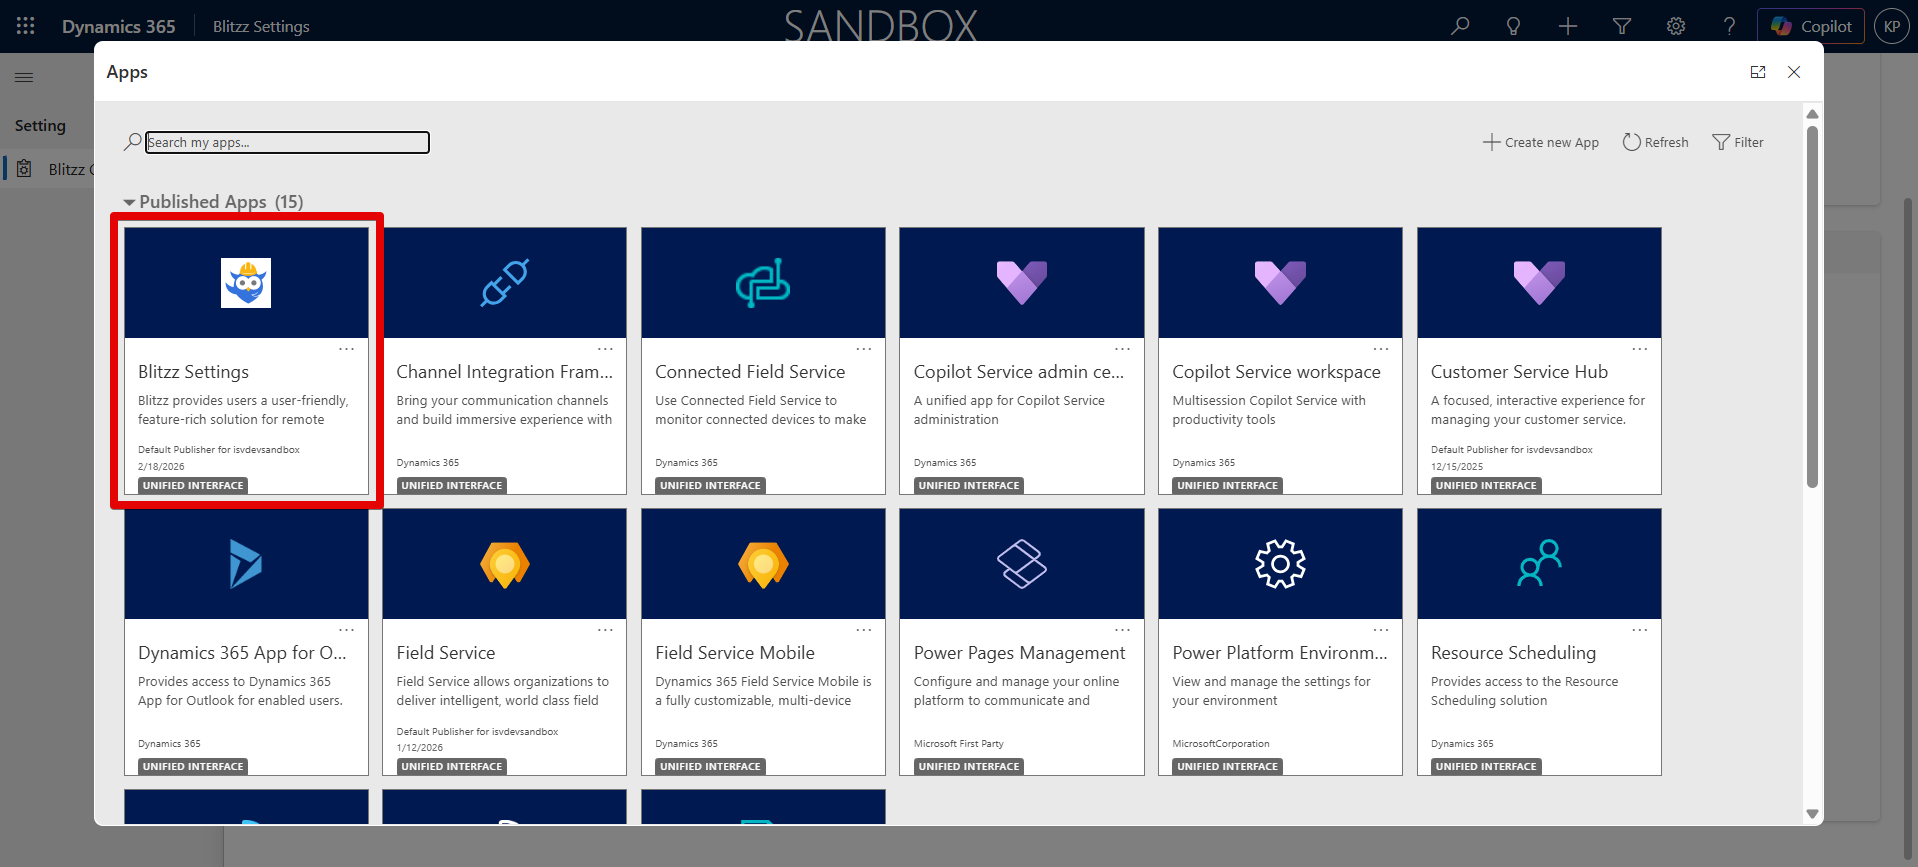Open Customer Service Hub heart icon

pos(1539,283)
